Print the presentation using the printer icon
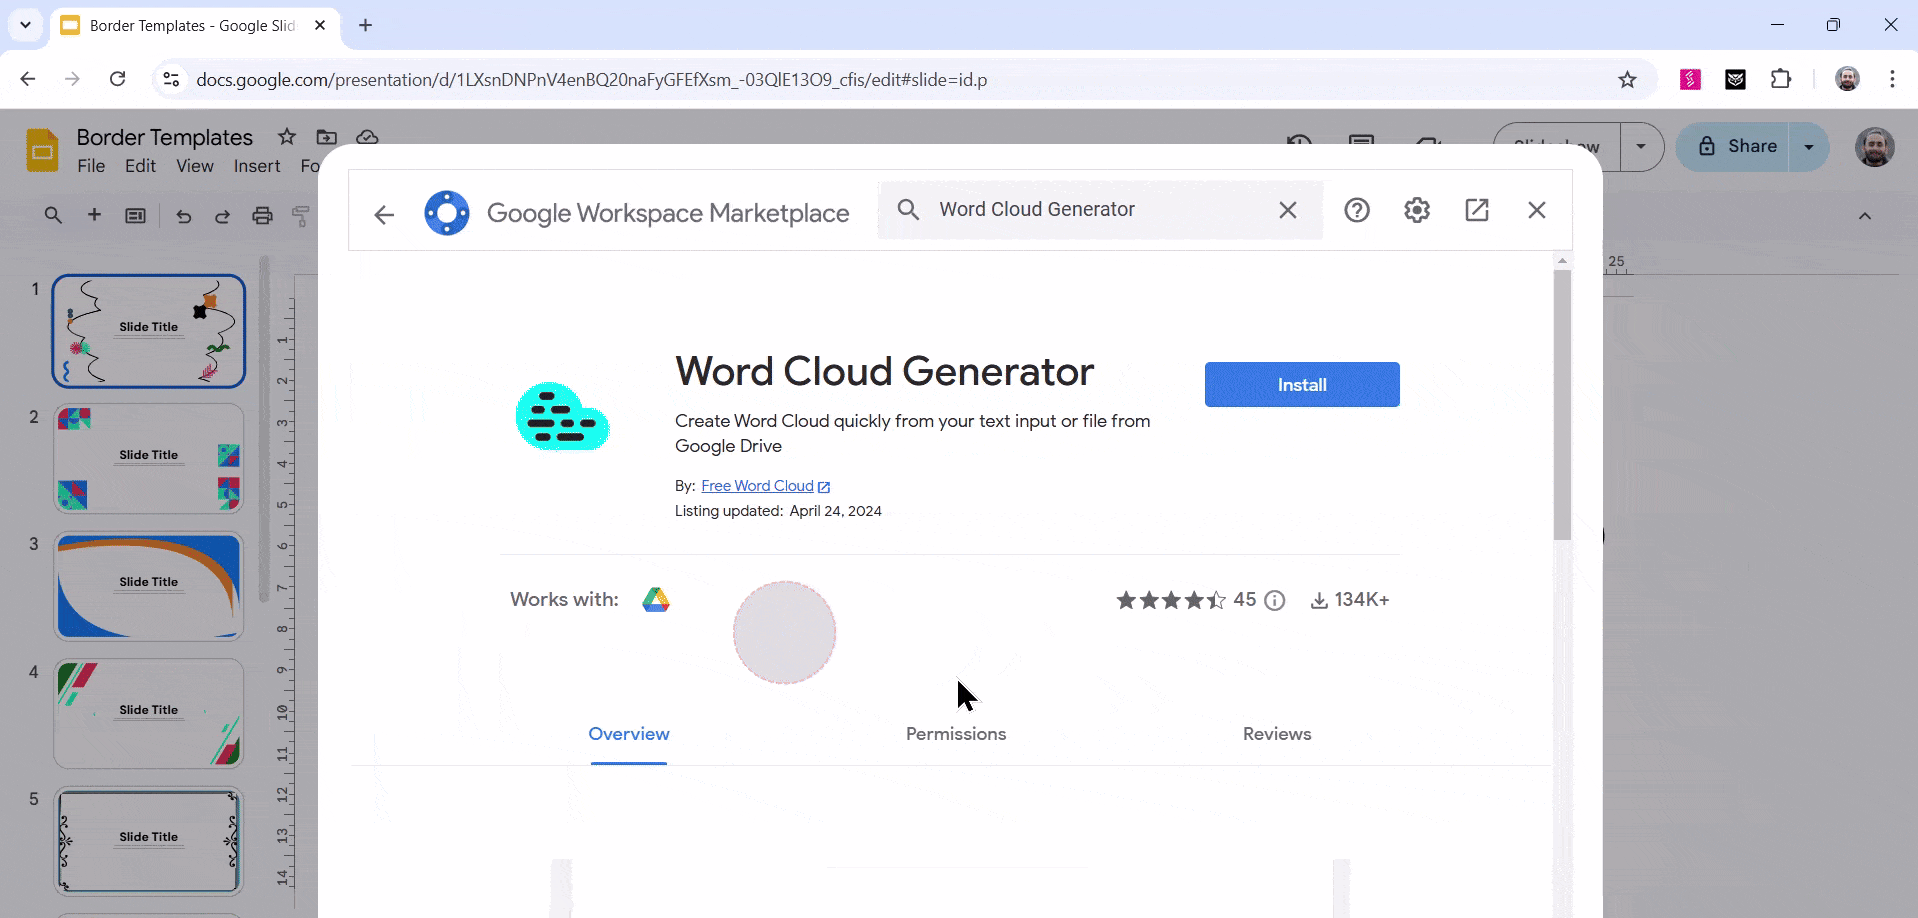1918x918 pixels. point(262,215)
